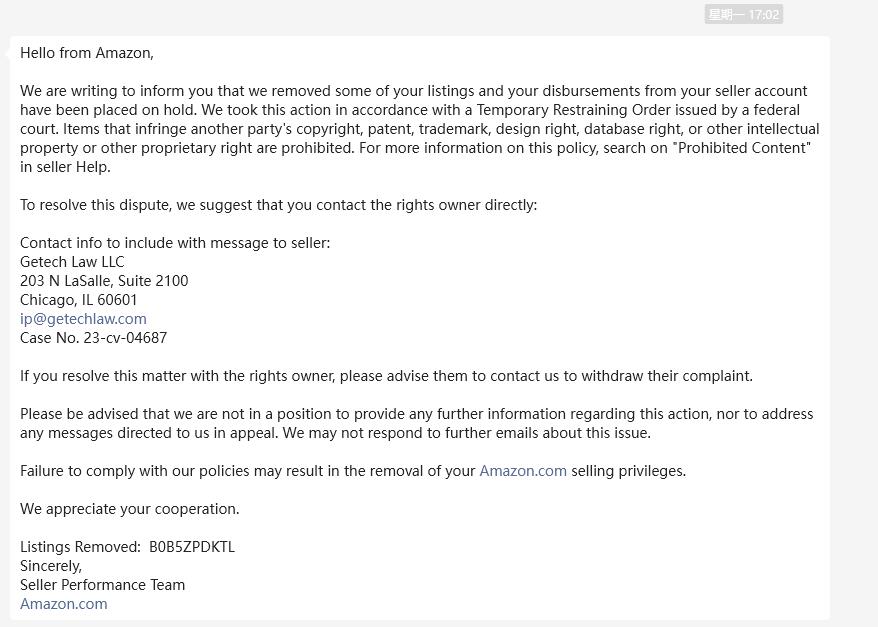Click the quoted "Prohibited Content" phrase
This screenshot has height=627, width=878.
pyautogui.click(x=744, y=148)
